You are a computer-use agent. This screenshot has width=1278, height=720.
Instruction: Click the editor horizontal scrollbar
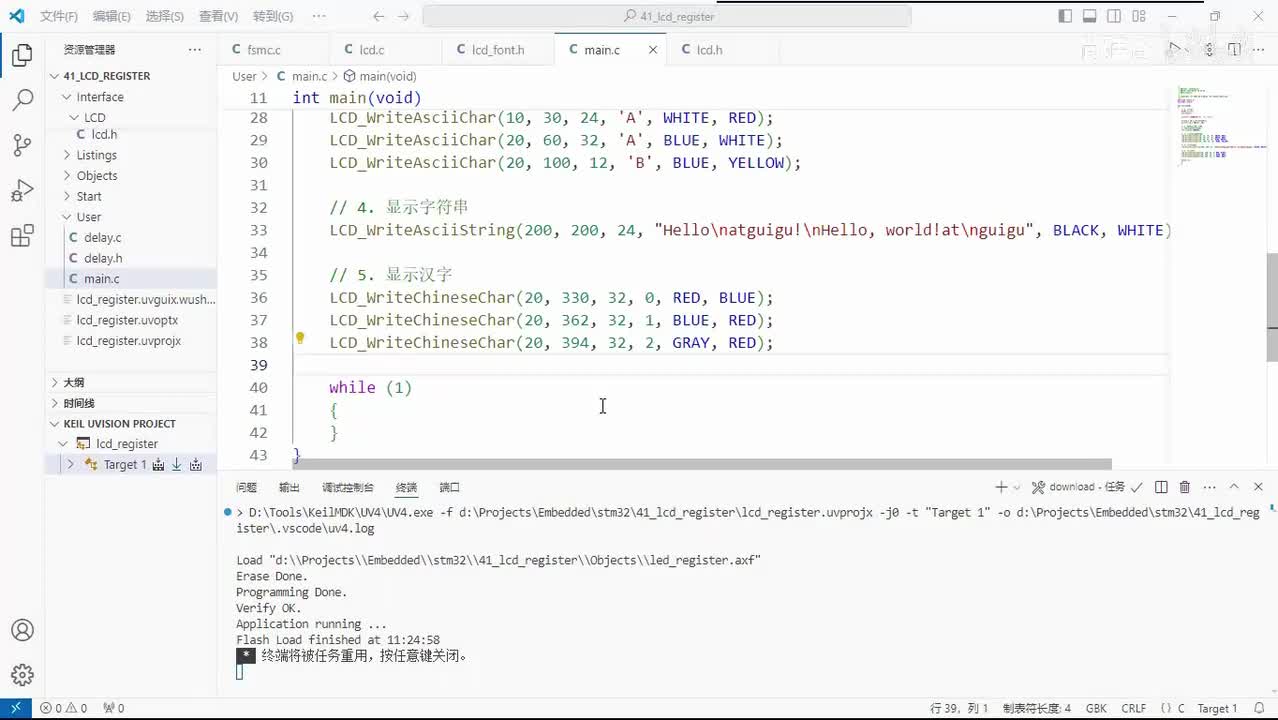[702, 464]
